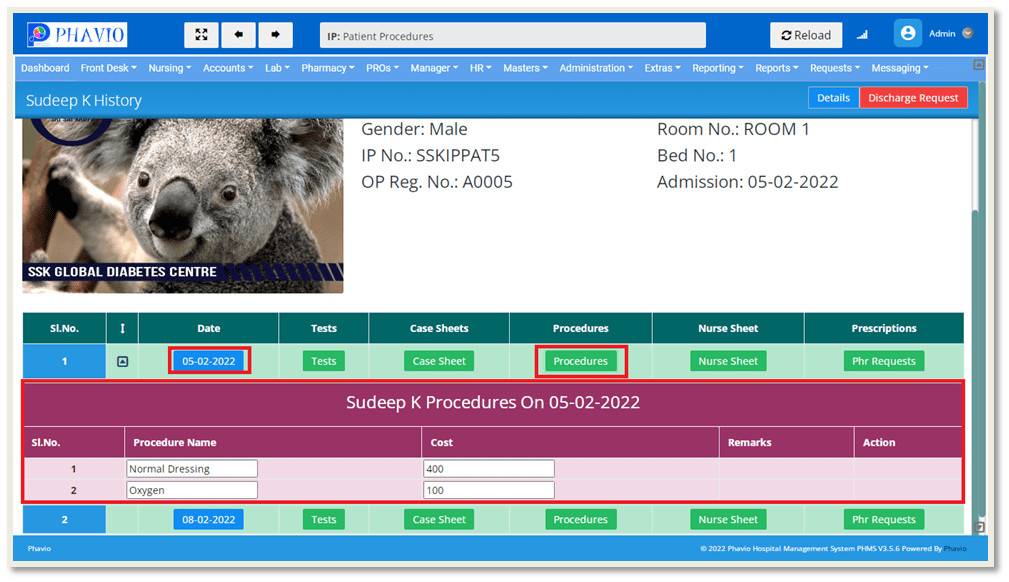Open the Reporting menu
The image size is (1009, 582).
(717, 68)
